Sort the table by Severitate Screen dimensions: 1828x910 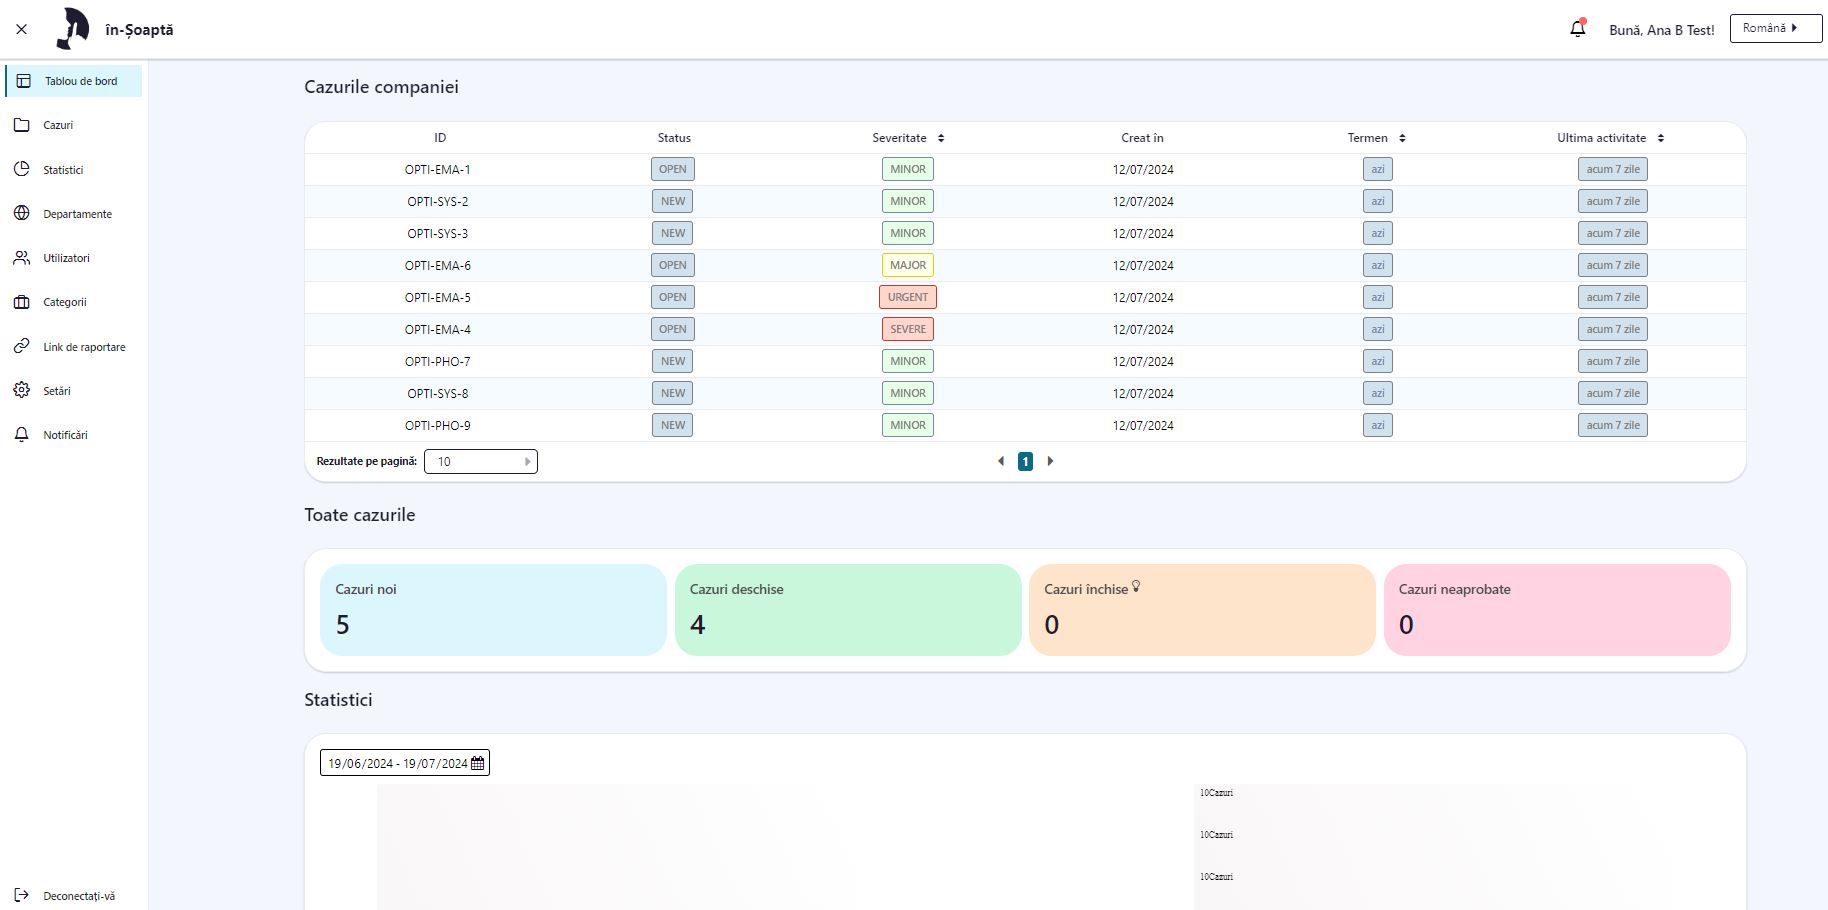click(x=941, y=138)
